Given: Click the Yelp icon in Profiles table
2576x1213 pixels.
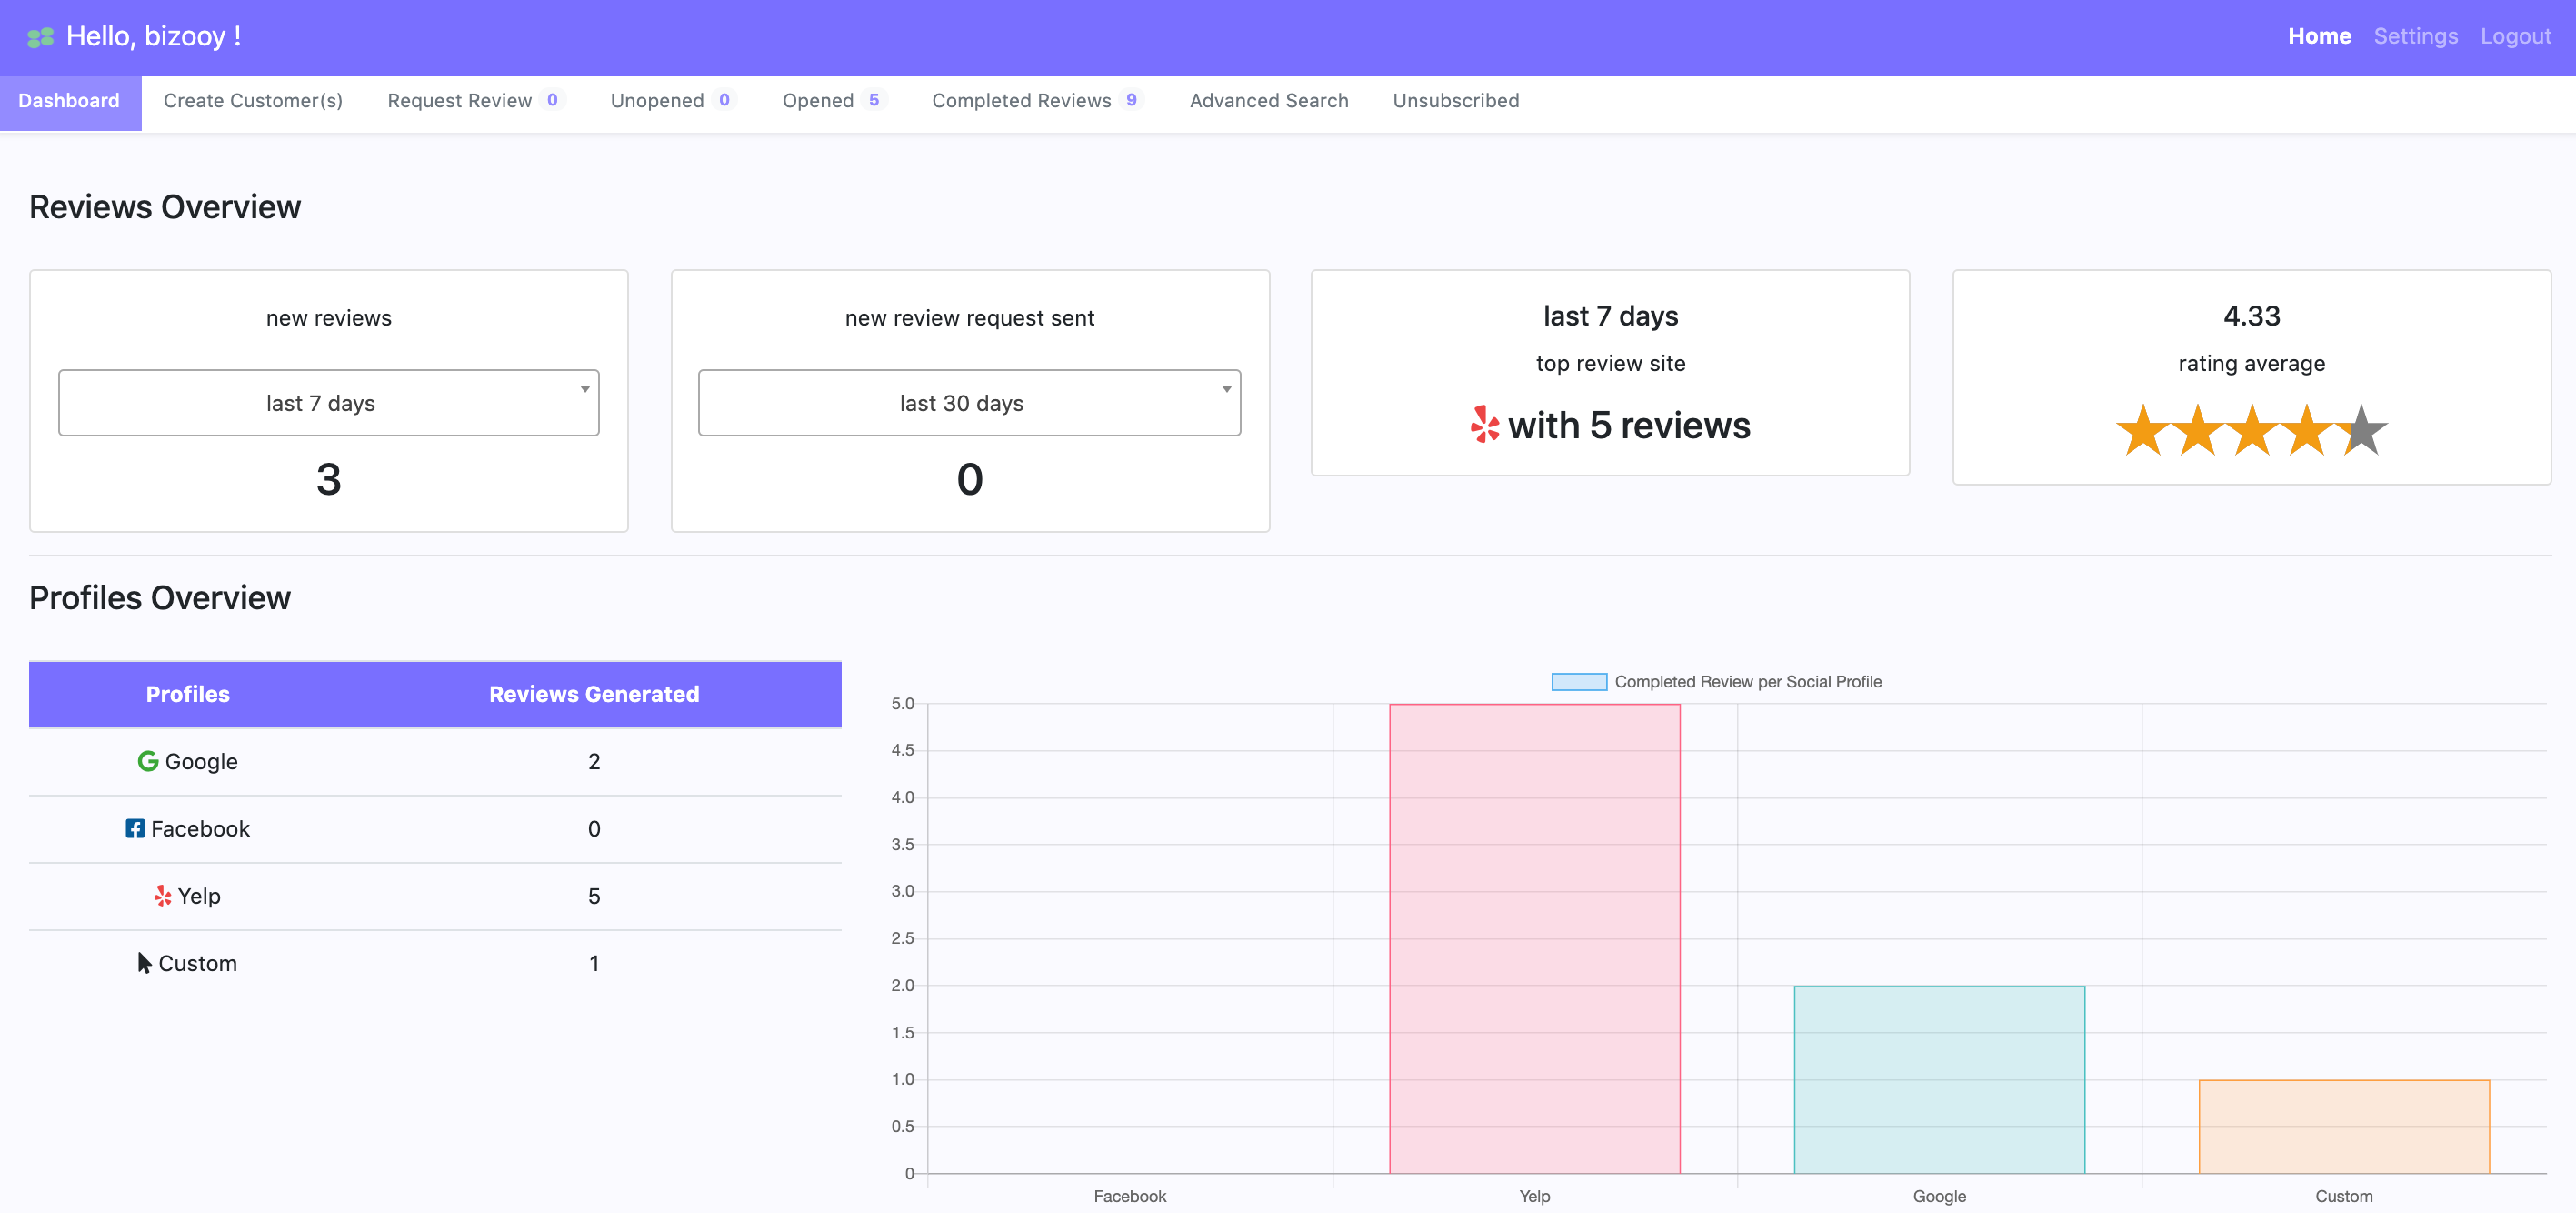Looking at the screenshot, I should click(163, 895).
